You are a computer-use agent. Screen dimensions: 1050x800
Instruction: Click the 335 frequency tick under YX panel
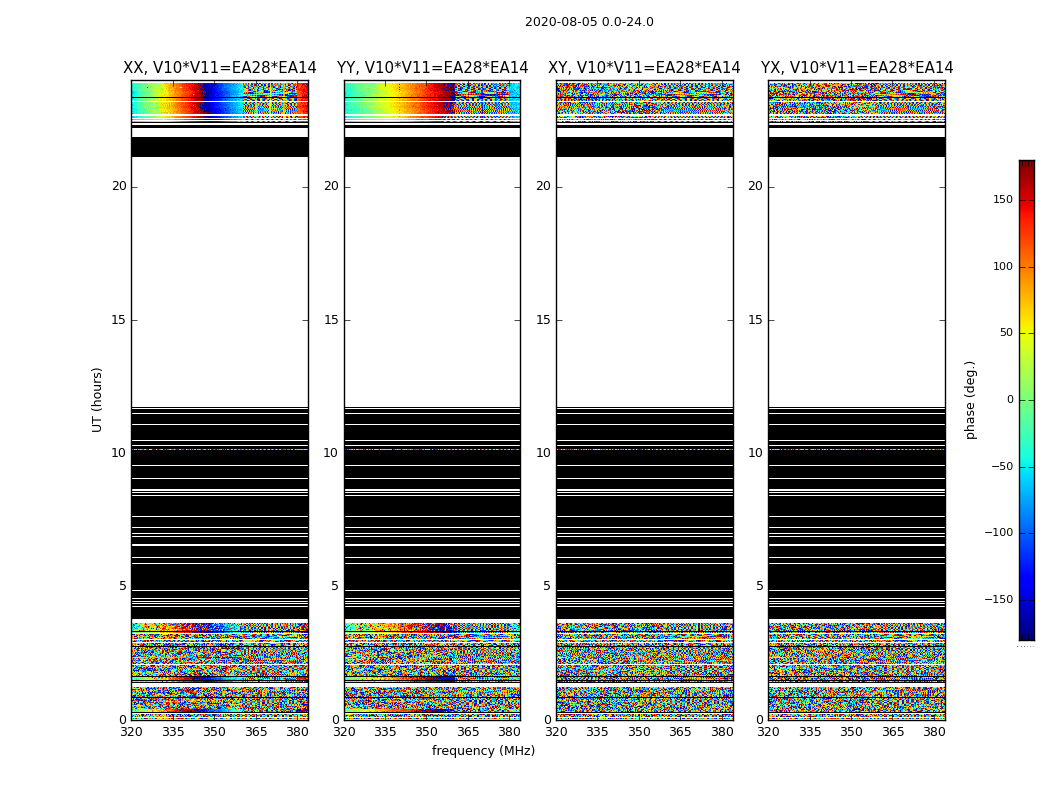click(x=810, y=732)
